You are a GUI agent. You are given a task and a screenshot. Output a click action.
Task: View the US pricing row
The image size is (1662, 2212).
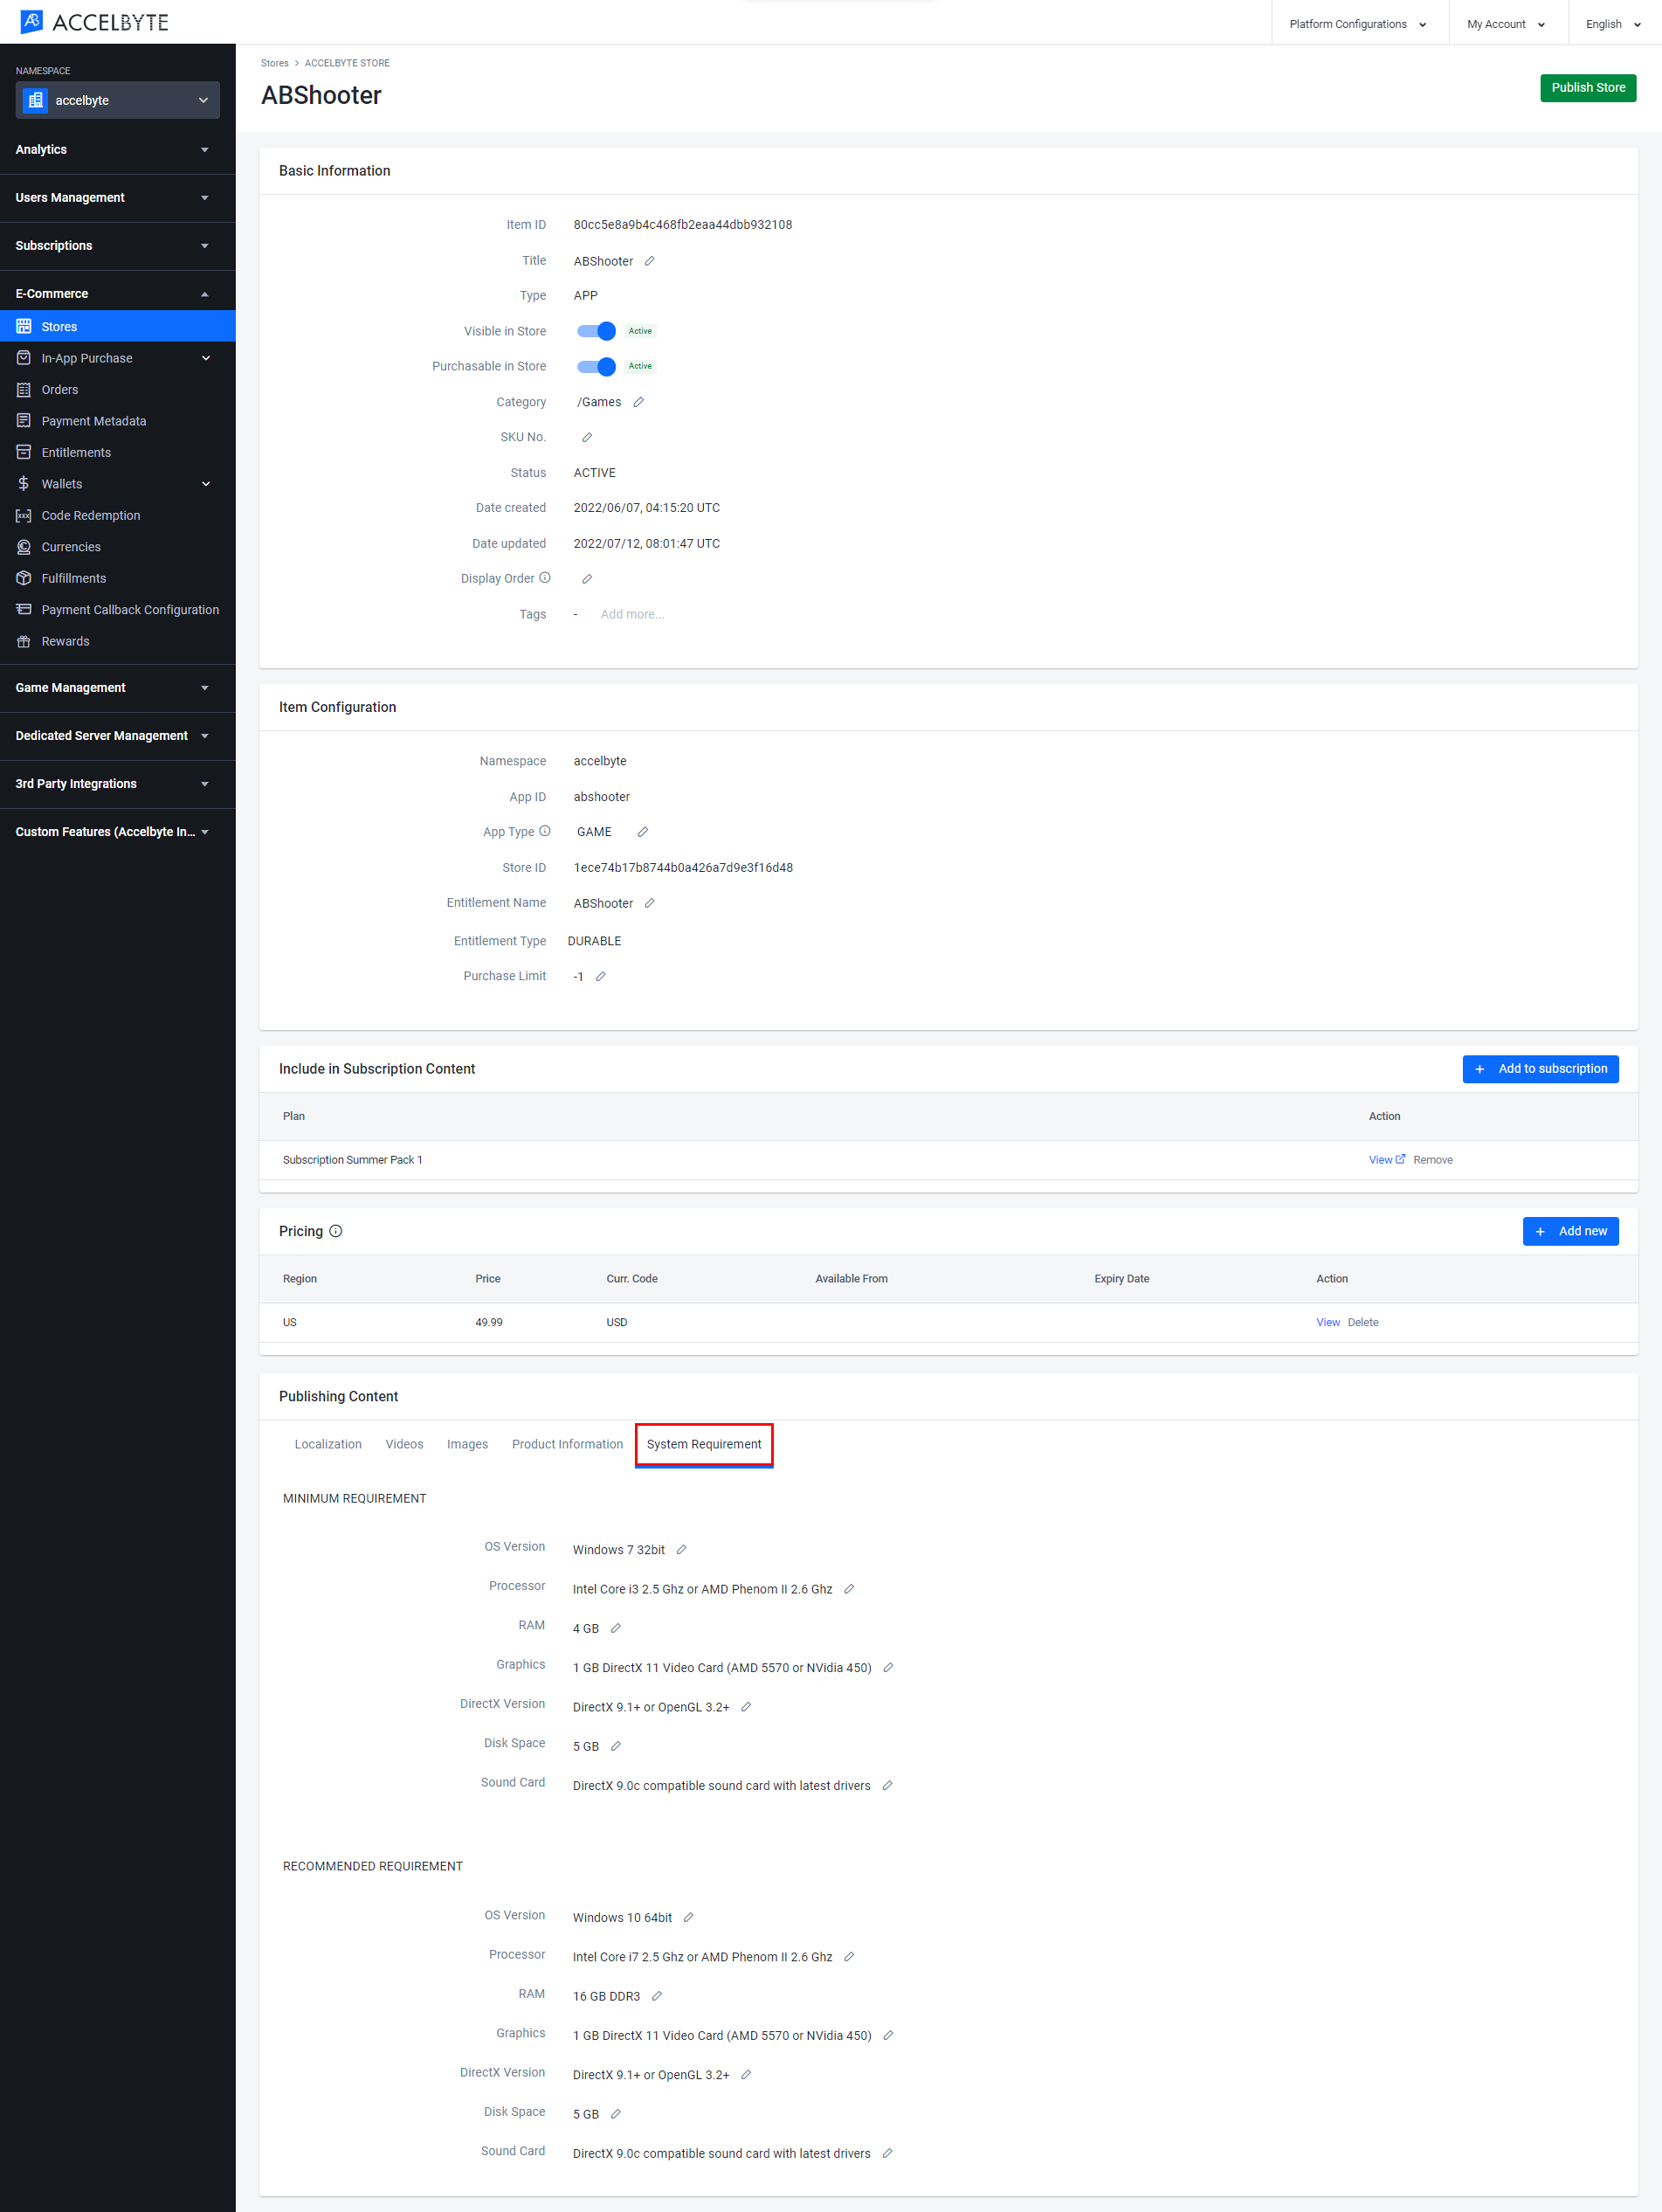[x=1328, y=1322]
